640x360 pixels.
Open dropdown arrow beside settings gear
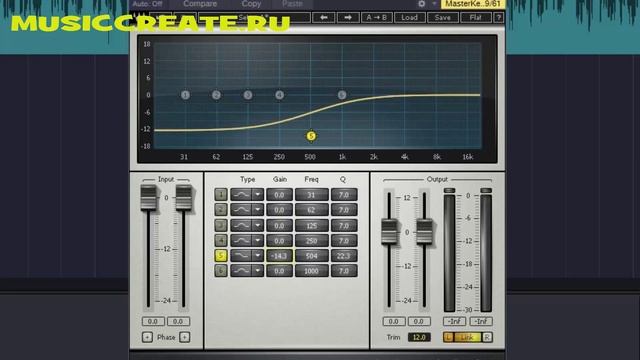tap(434, 4)
